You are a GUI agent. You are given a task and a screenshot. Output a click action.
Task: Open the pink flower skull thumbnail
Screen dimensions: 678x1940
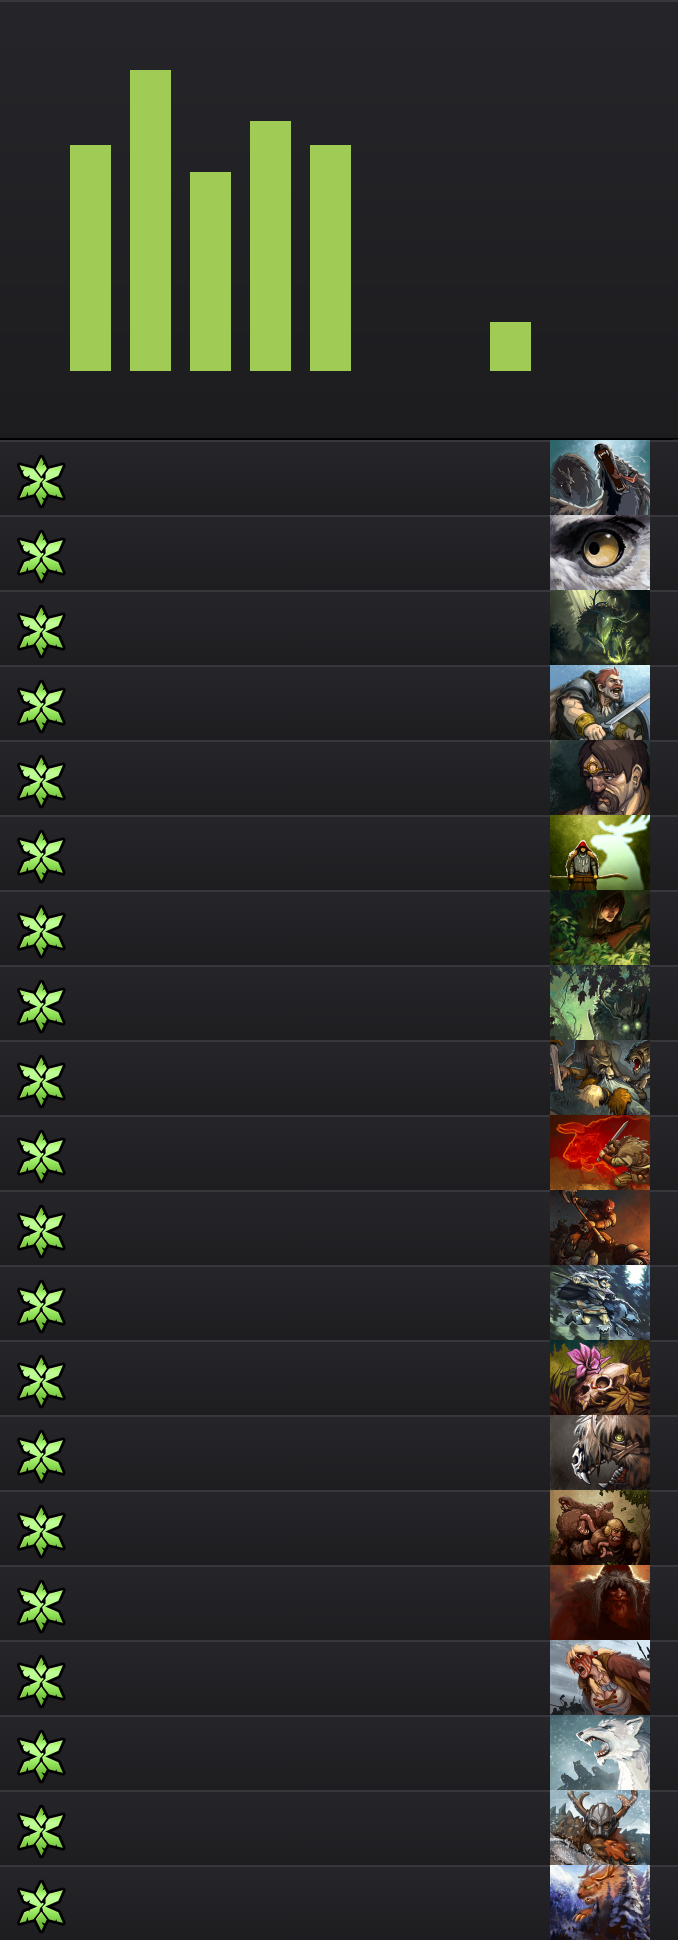click(x=600, y=1378)
